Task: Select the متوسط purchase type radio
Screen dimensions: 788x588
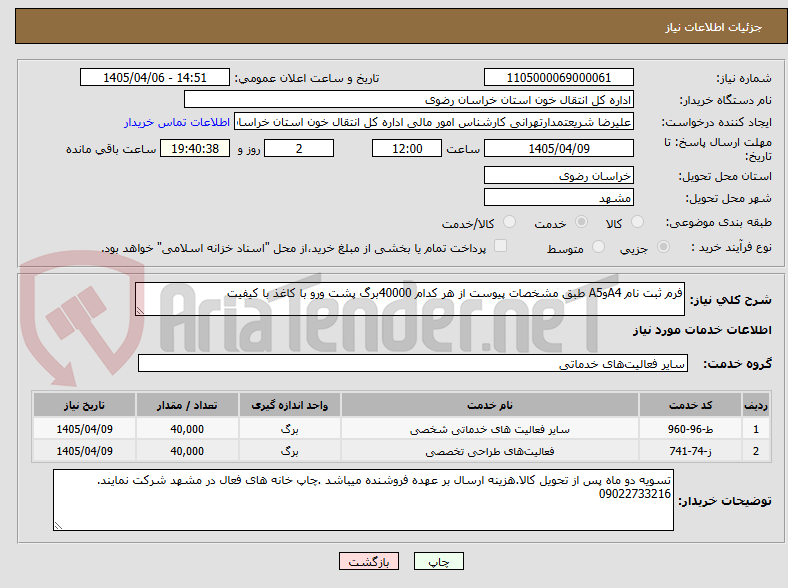Action: pos(598,247)
